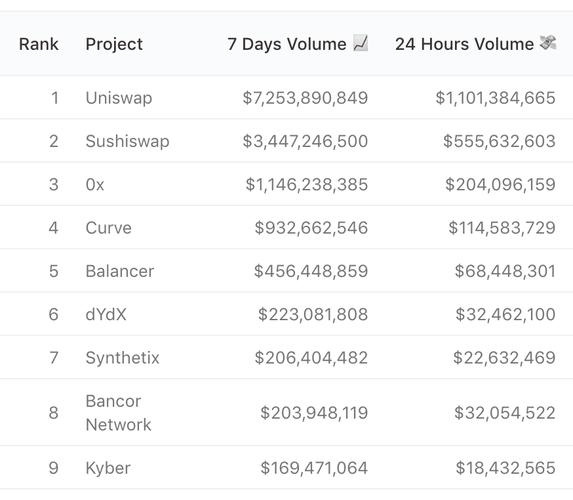Image resolution: width=573 pixels, height=500 pixels.
Task: Select the dYdX project name
Action: 106,314
